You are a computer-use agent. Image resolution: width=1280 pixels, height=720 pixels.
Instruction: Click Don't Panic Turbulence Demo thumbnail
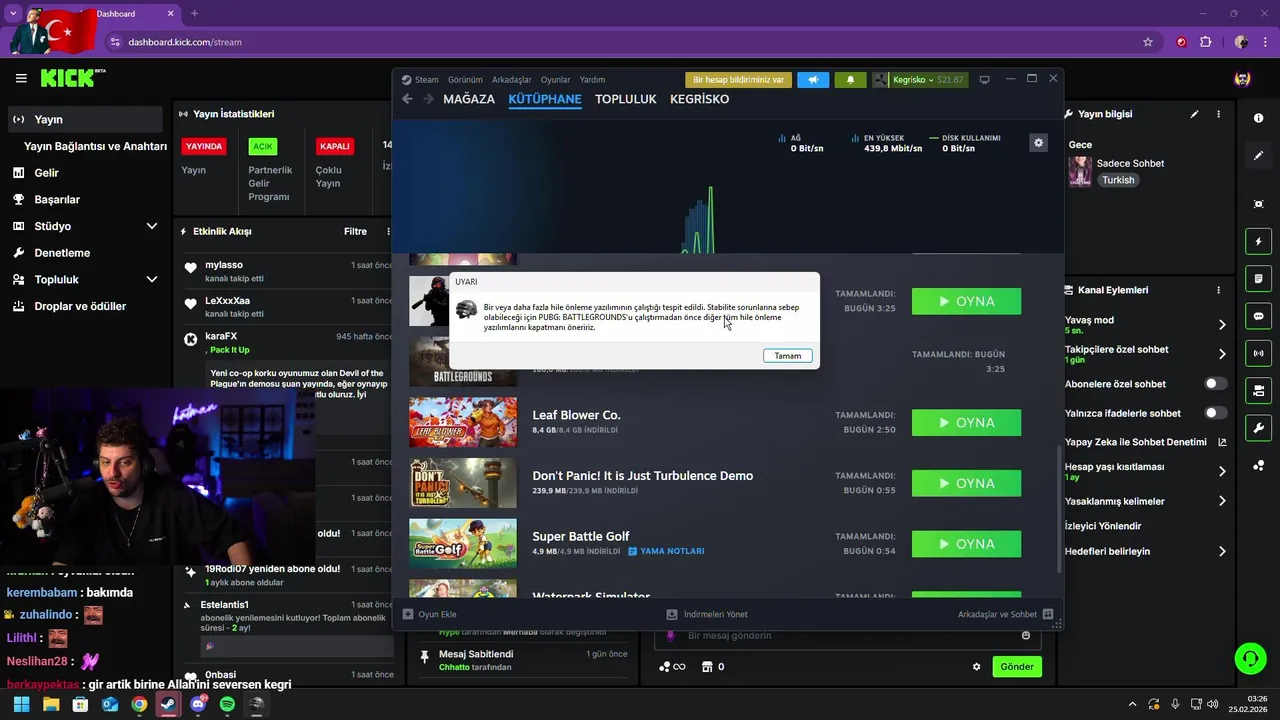point(463,483)
